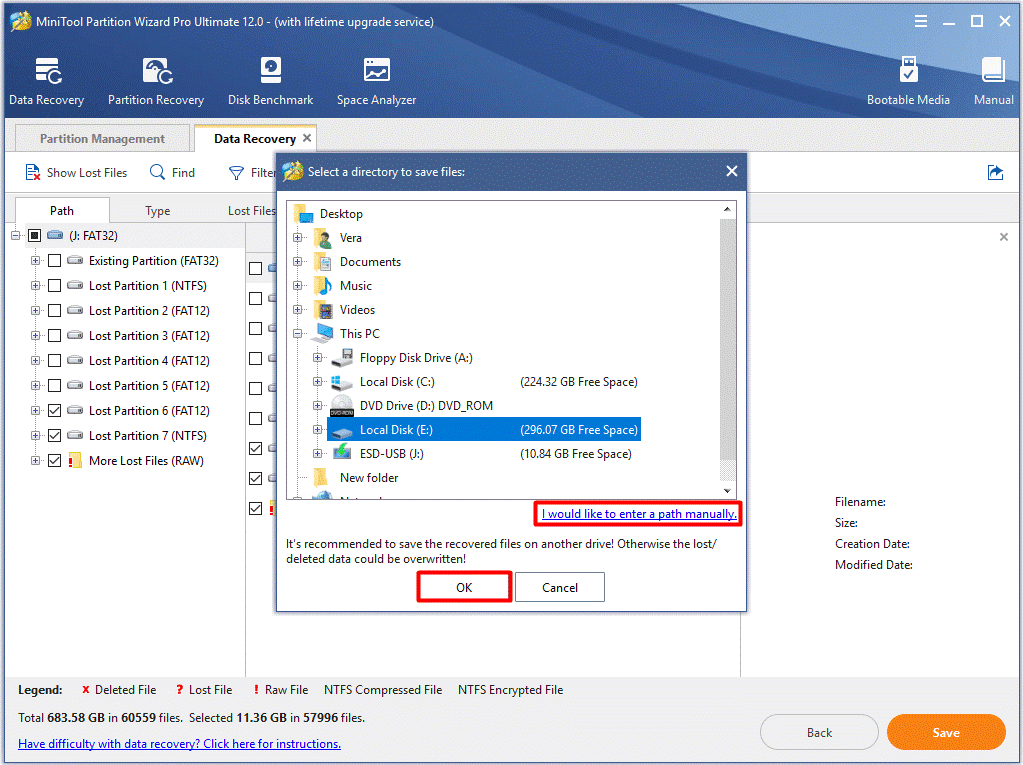Select Local Disk (E:) drive
Screen dimensions: 1023x765
pos(483,430)
